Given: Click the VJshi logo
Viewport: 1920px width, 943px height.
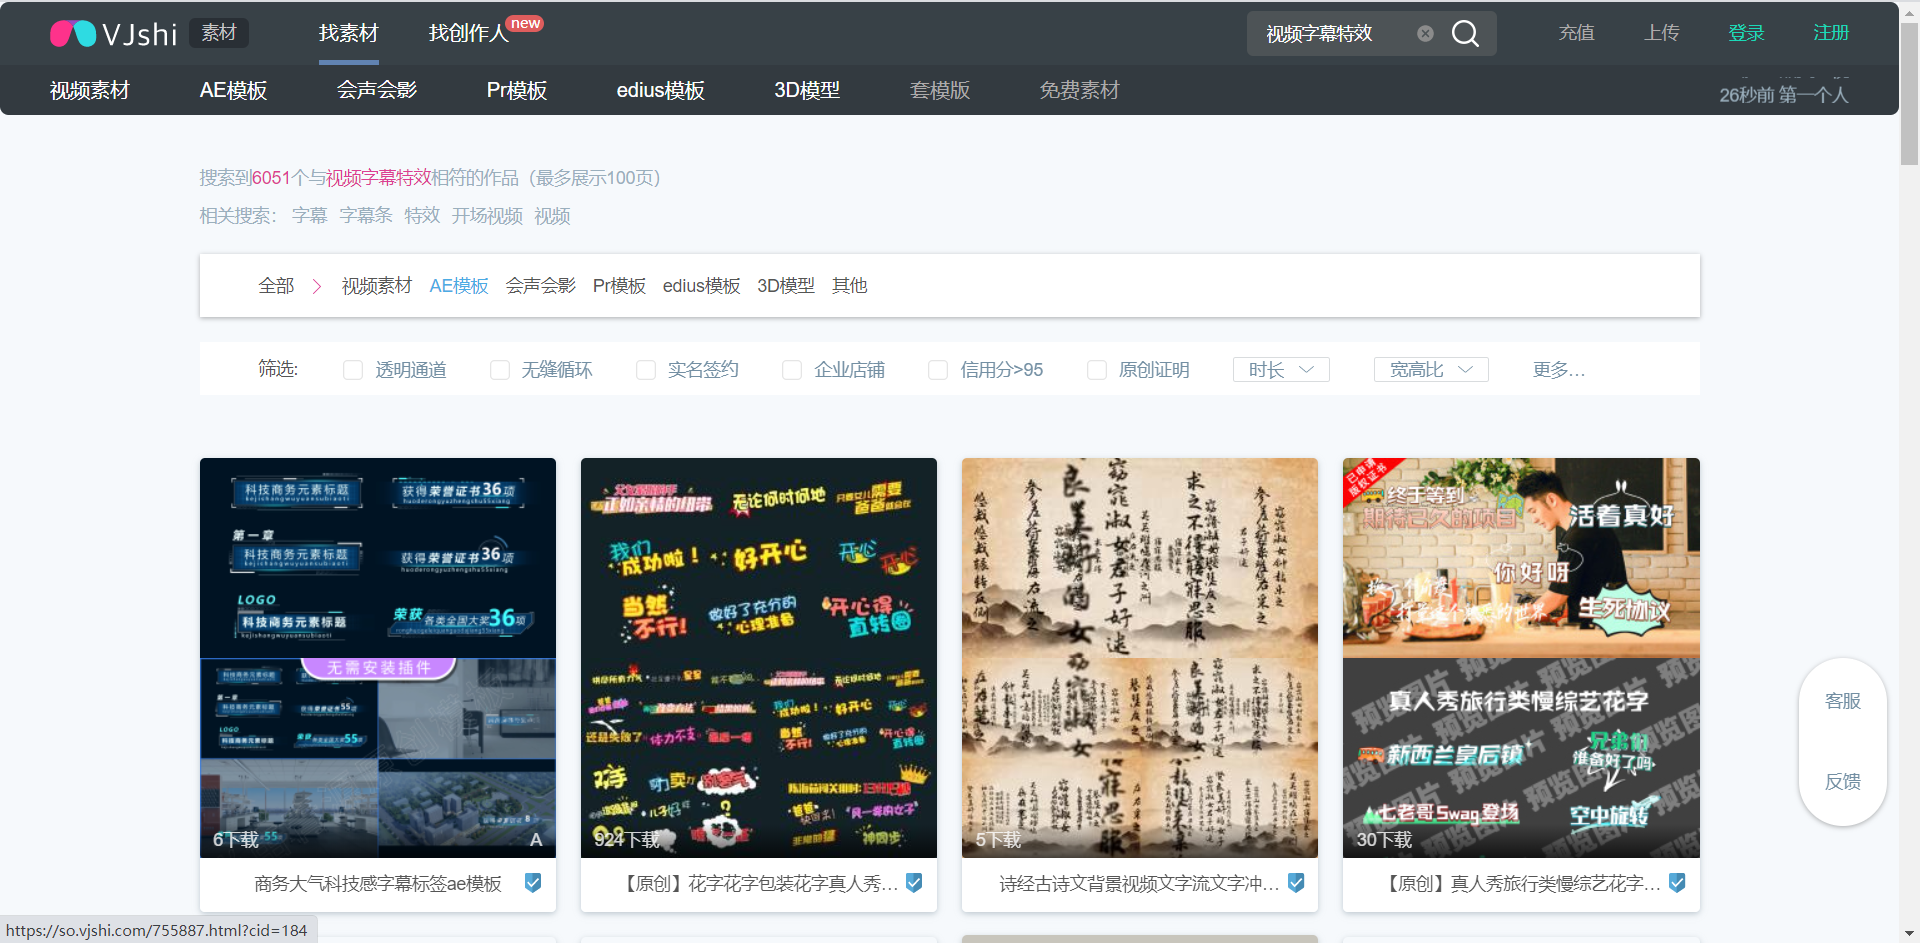Looking at the screenshot, I should [x=114, y=34].
